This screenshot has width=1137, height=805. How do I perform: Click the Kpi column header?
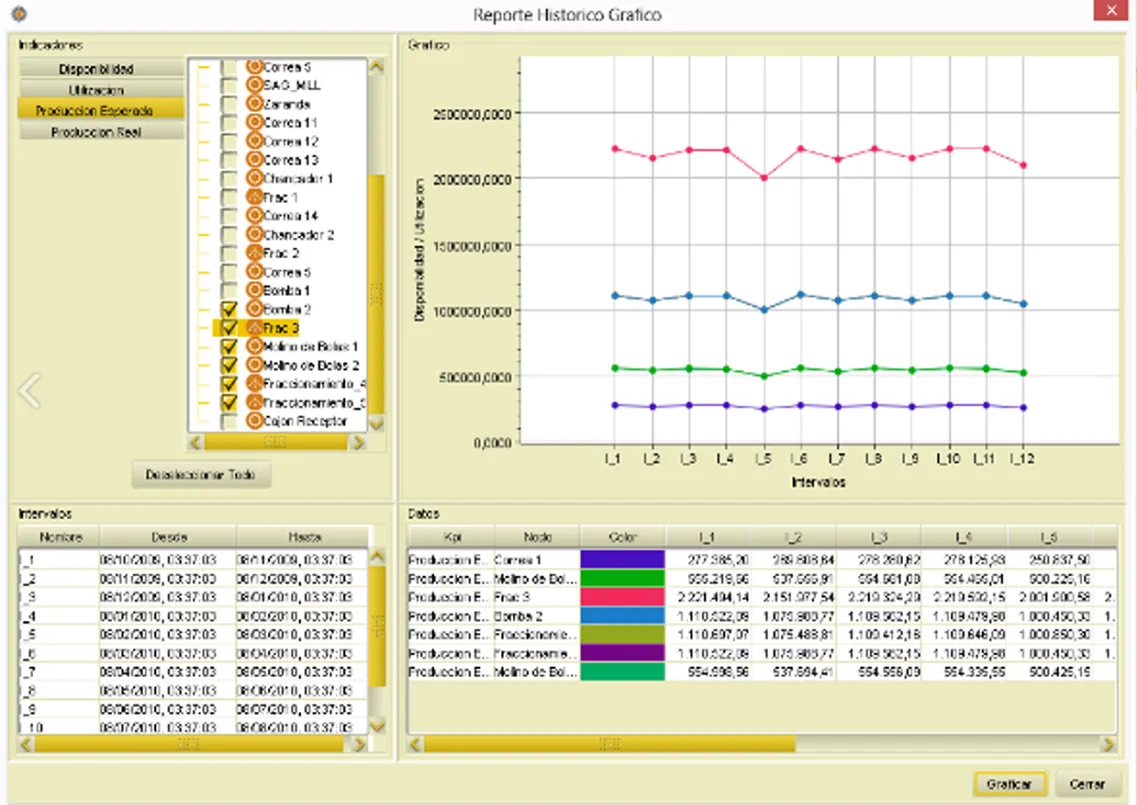coord(451,537)
